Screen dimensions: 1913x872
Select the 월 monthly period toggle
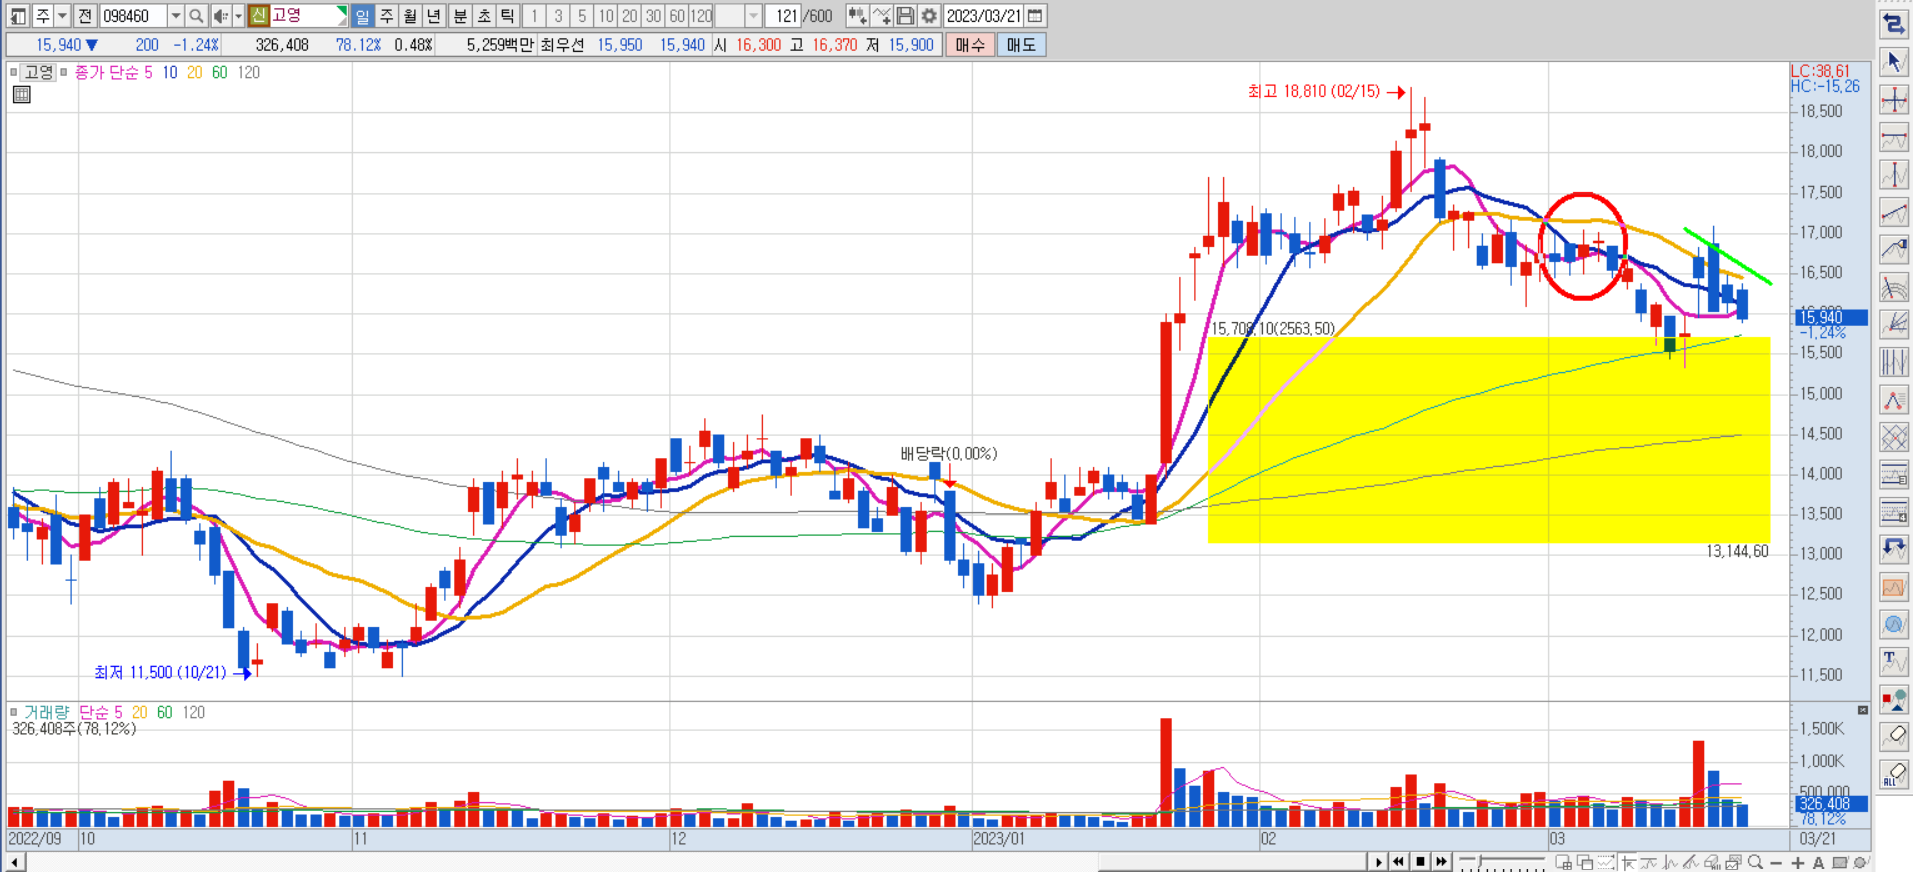click(x=410, y=16)
